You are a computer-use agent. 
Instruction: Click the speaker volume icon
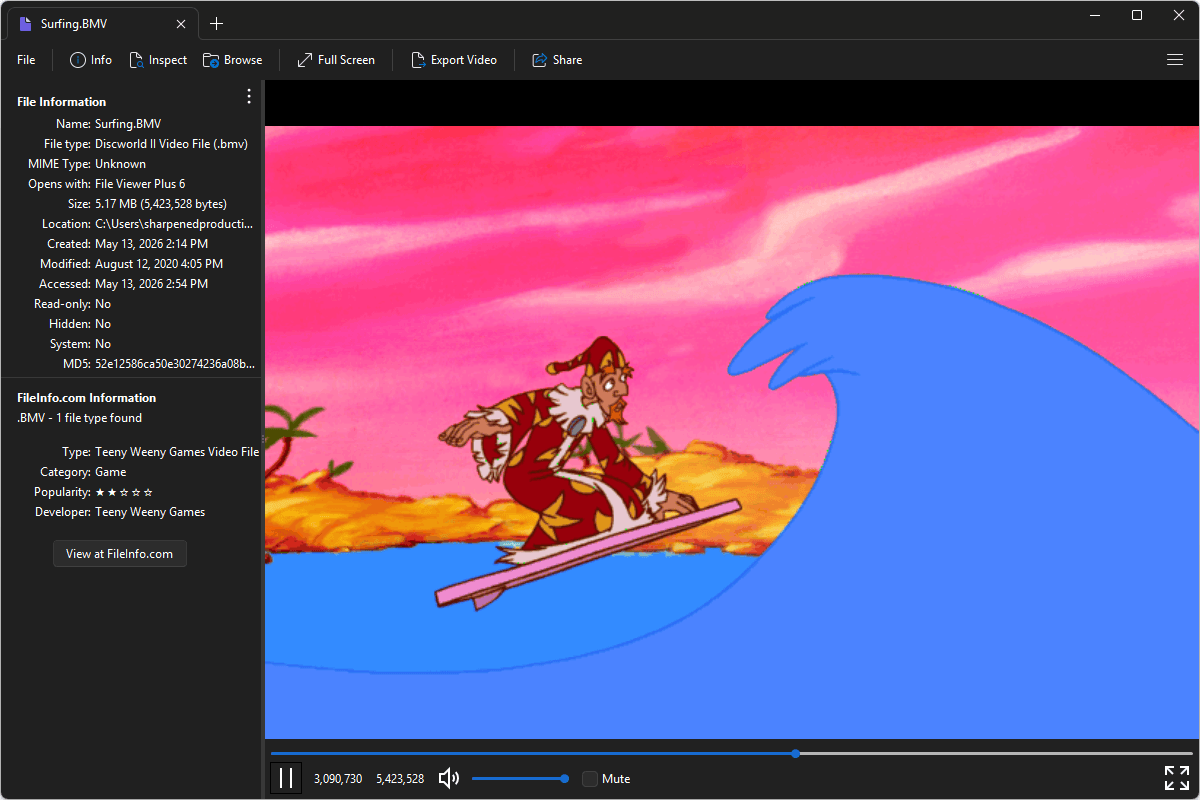[x=449, y=778]
